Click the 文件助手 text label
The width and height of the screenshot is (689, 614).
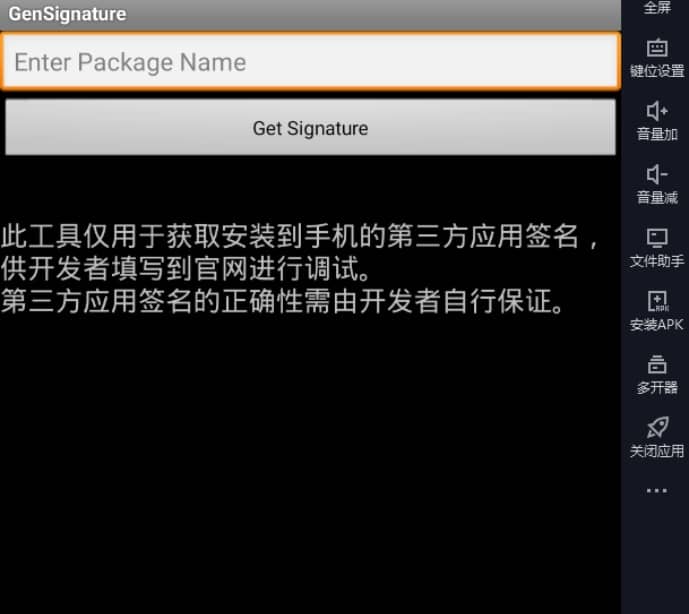657,261
